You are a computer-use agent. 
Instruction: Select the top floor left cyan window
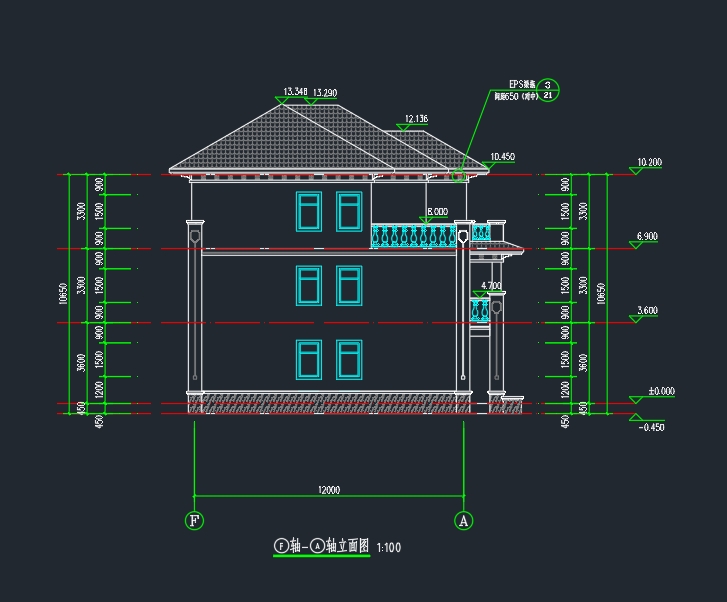tap(308, 210)
